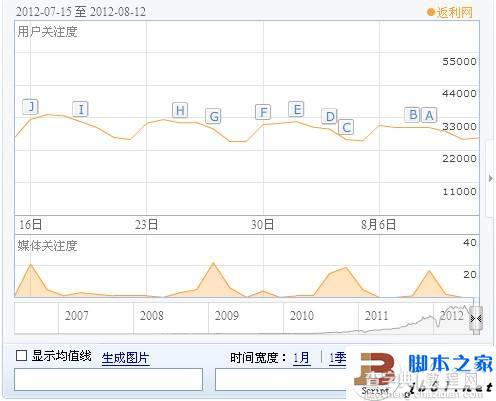Click the 44000 axis value
496x401 pixels.
459,93
